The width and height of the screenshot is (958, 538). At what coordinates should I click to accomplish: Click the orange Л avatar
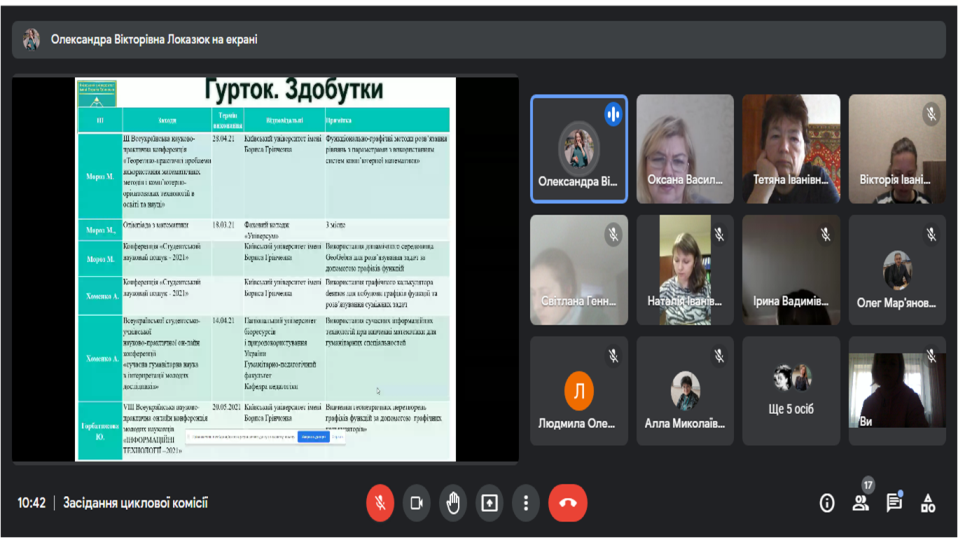(579, 390)
